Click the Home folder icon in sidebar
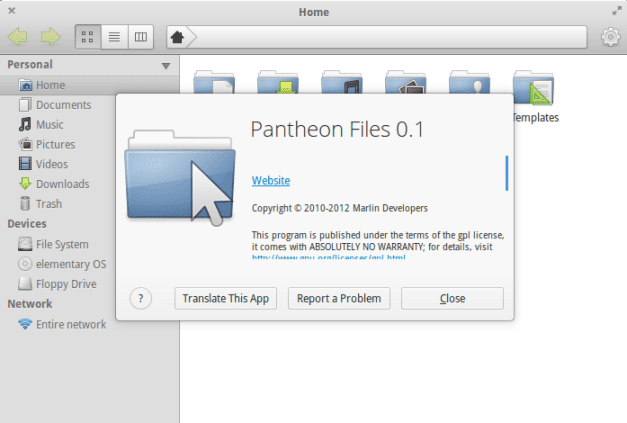Viewport: 627px width, 423px height. (x=25, y=85)
